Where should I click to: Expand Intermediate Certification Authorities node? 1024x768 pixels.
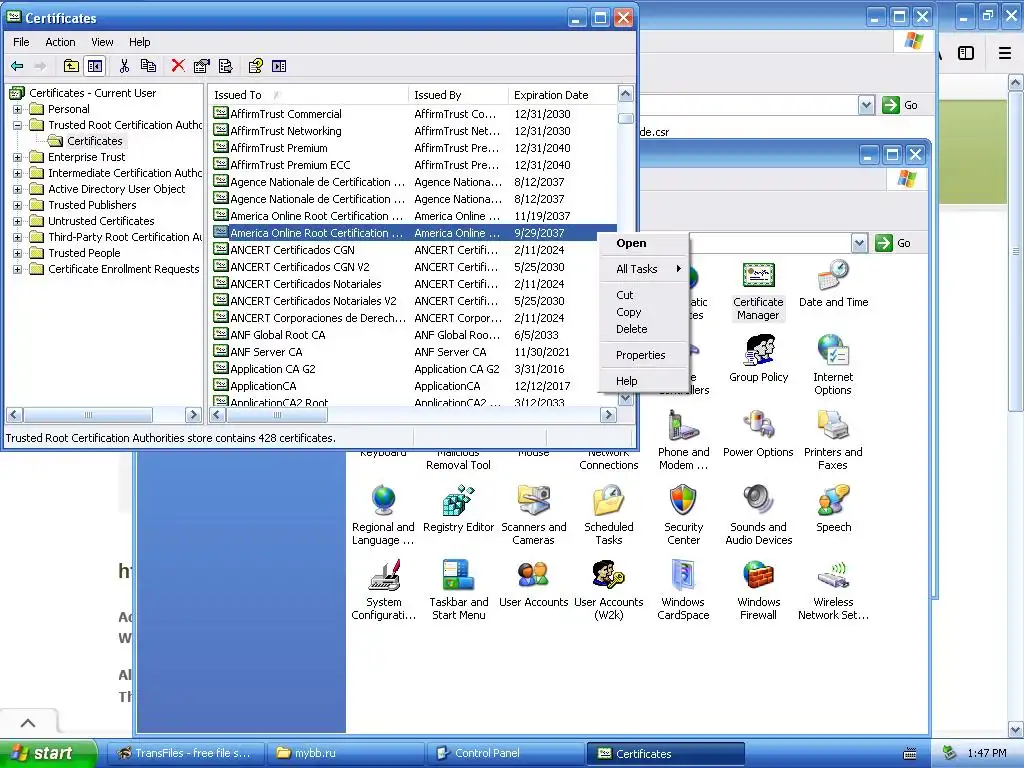(x=18, y=173)
